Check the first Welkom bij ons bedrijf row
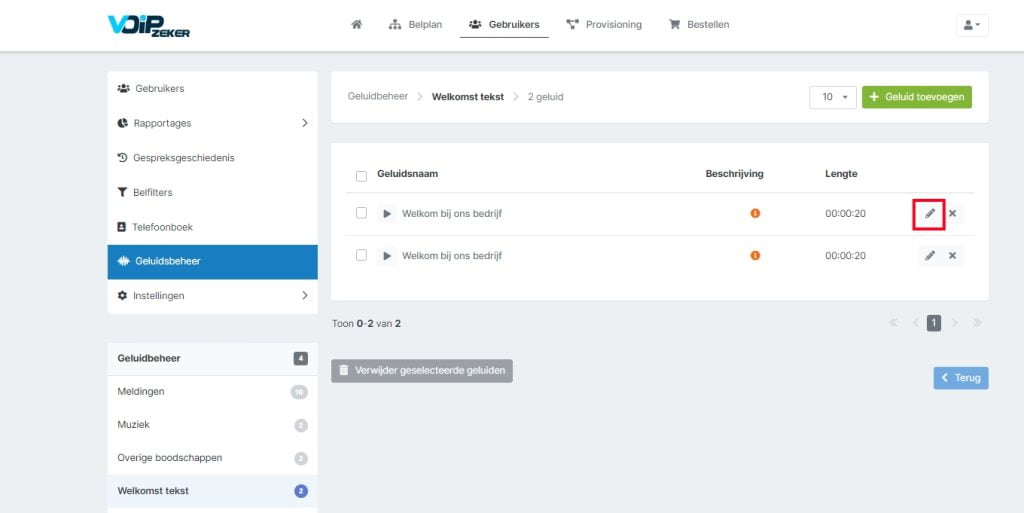 tap(361, 213)
